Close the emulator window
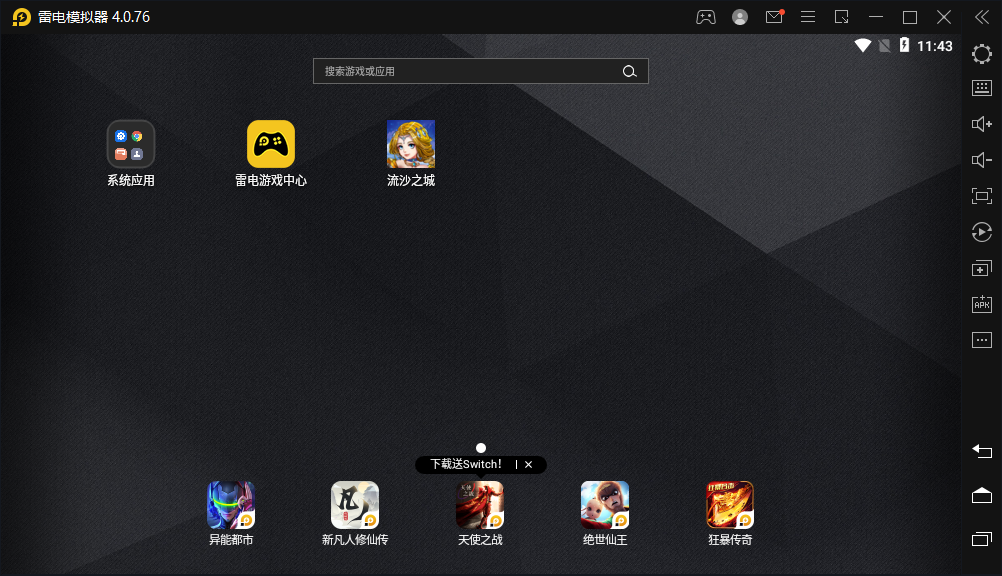 [x=944, y=17]
